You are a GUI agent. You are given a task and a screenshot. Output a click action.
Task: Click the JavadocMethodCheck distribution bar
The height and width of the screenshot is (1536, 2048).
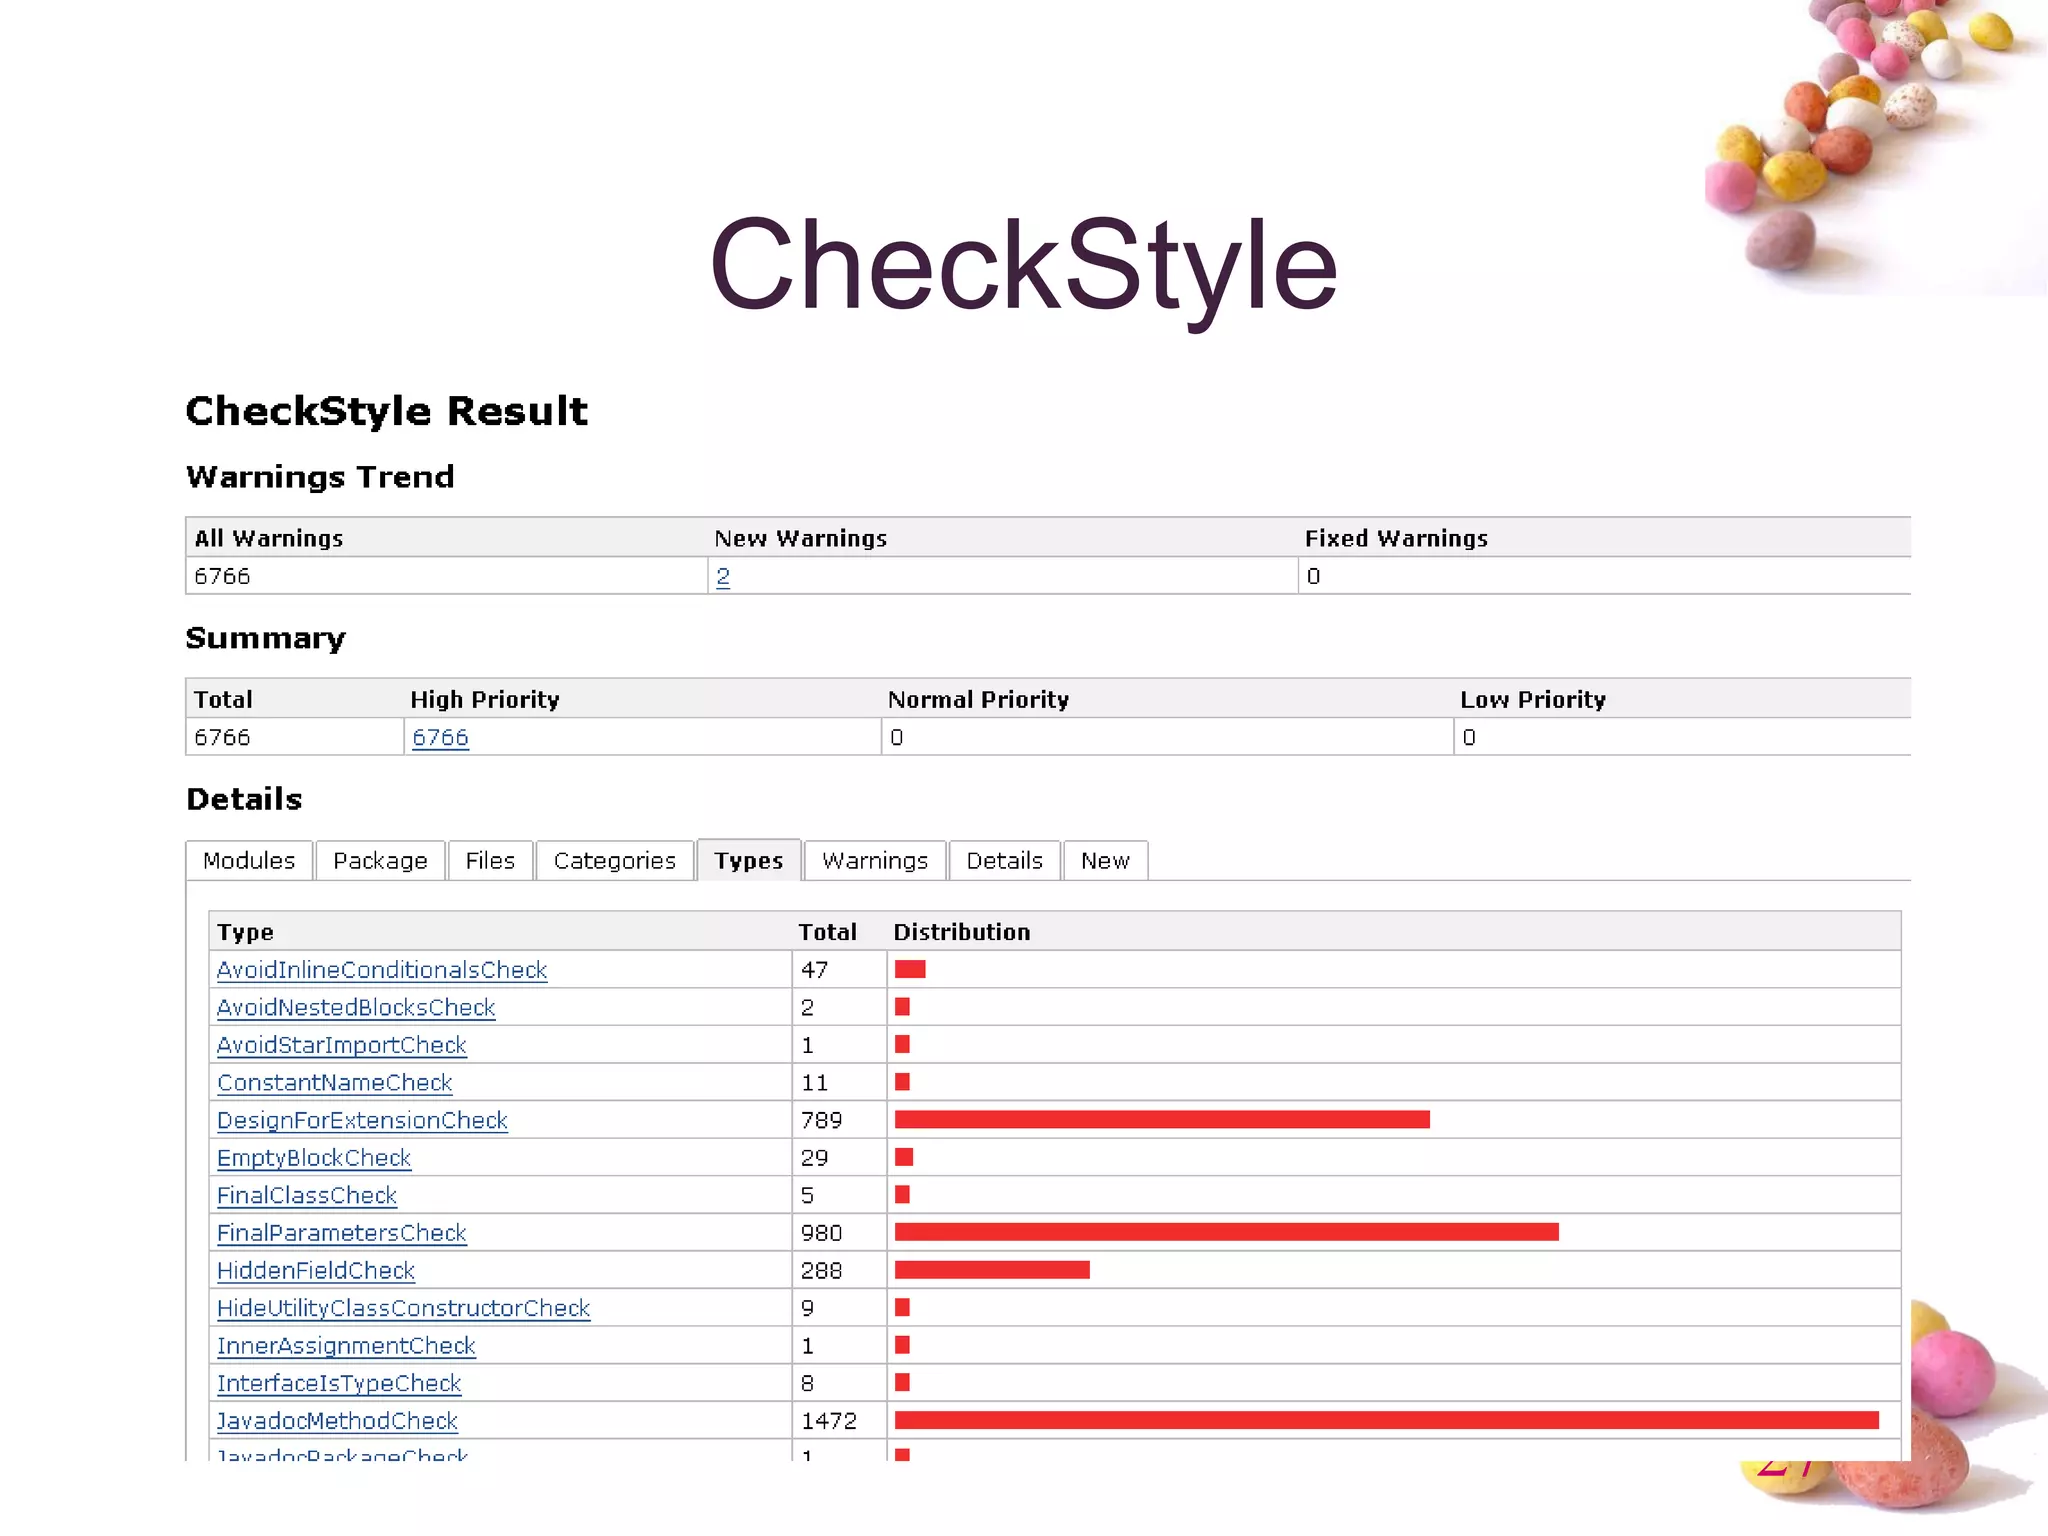tap(1387, 1420)
